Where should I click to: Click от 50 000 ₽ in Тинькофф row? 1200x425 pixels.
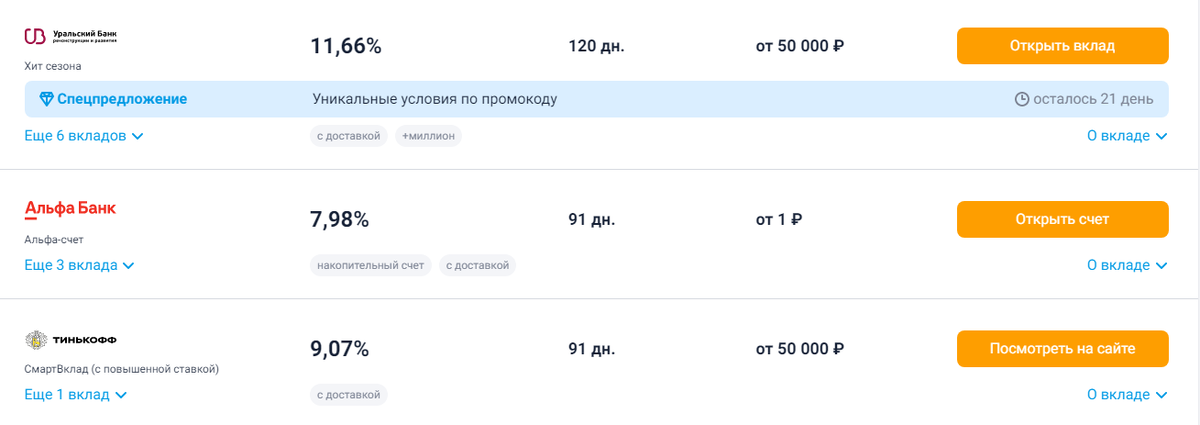[800, 349]
